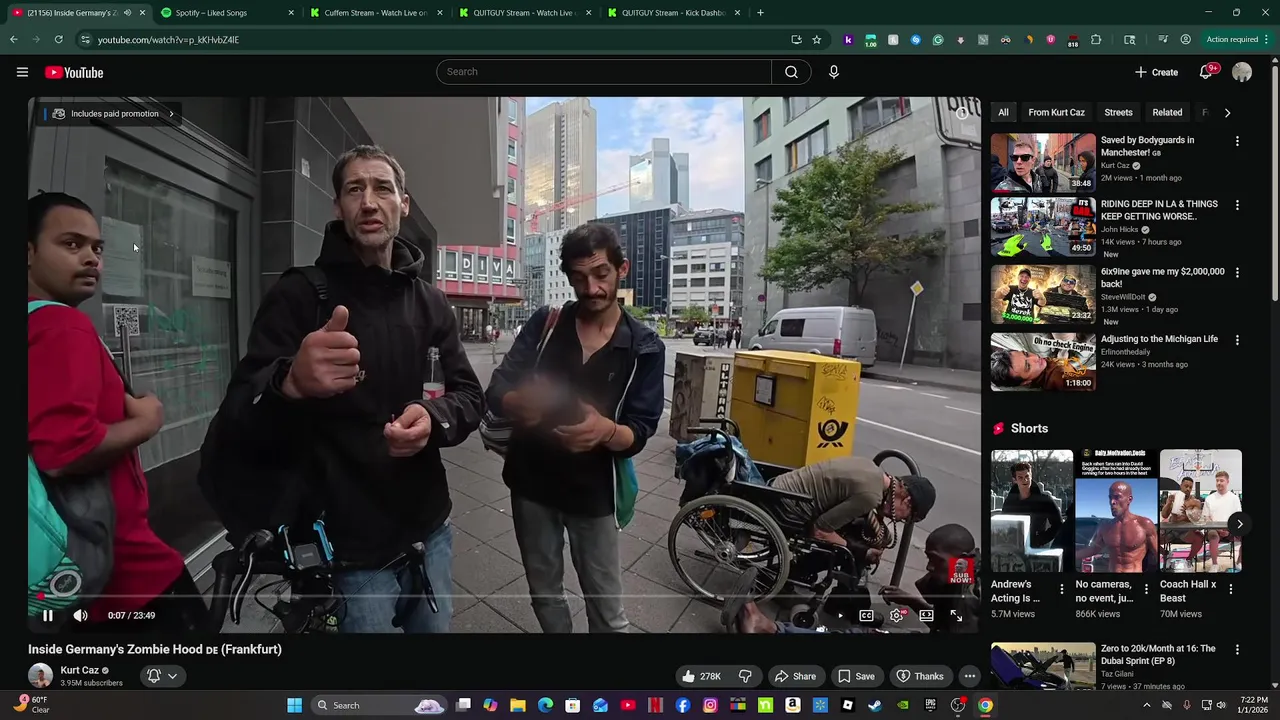
Task: Open options for Zero to 20k/Month video
Action: pos(1237,650)
